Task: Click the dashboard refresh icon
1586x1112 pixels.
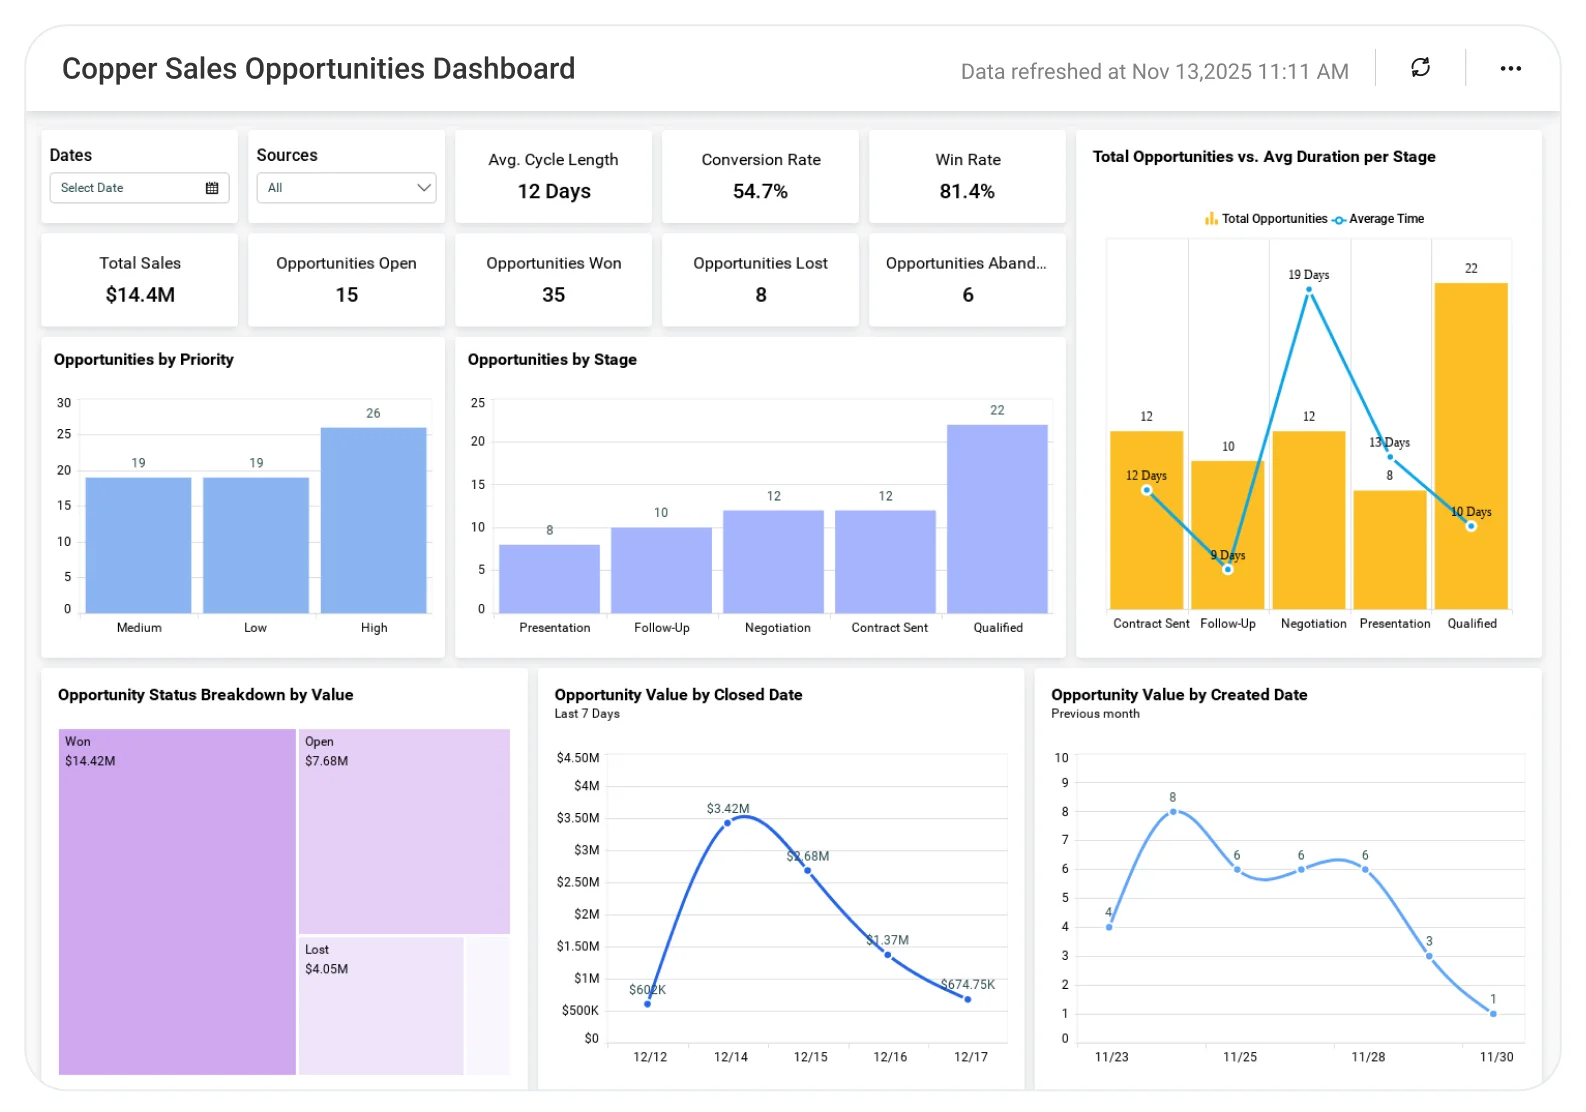Action: pos(1420,68)
